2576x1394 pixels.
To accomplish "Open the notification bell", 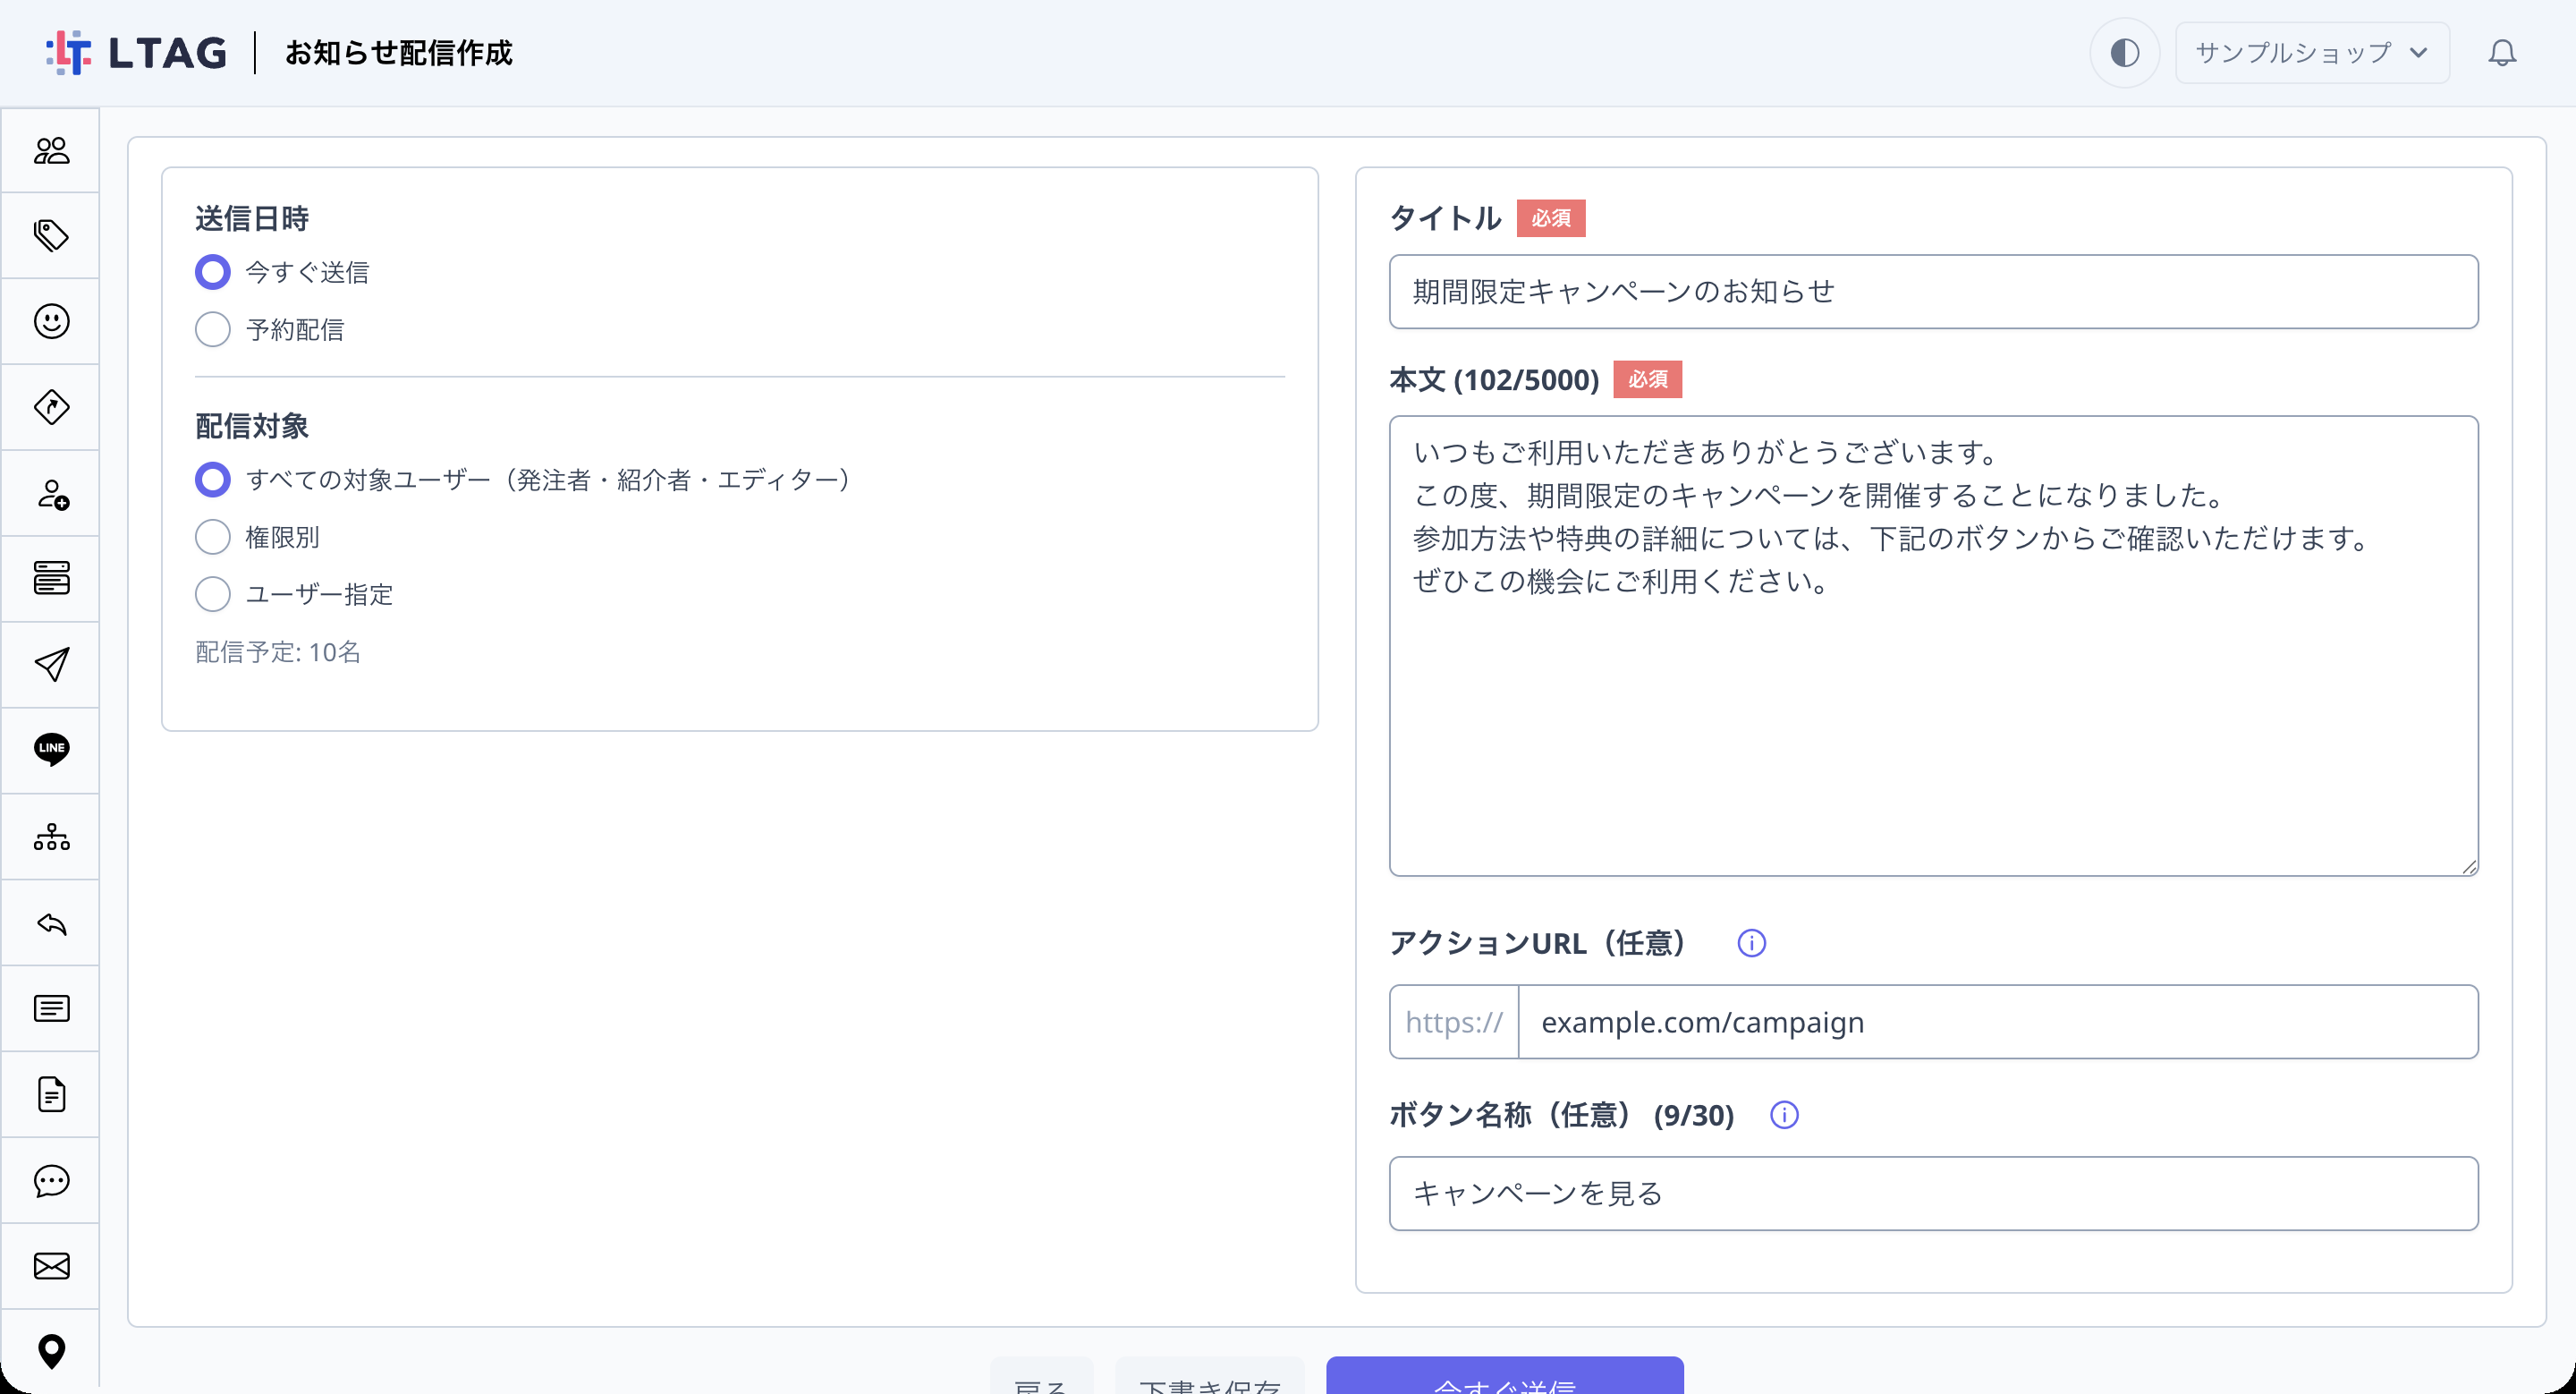I will pyautogui.click(x=2502, y=53).
